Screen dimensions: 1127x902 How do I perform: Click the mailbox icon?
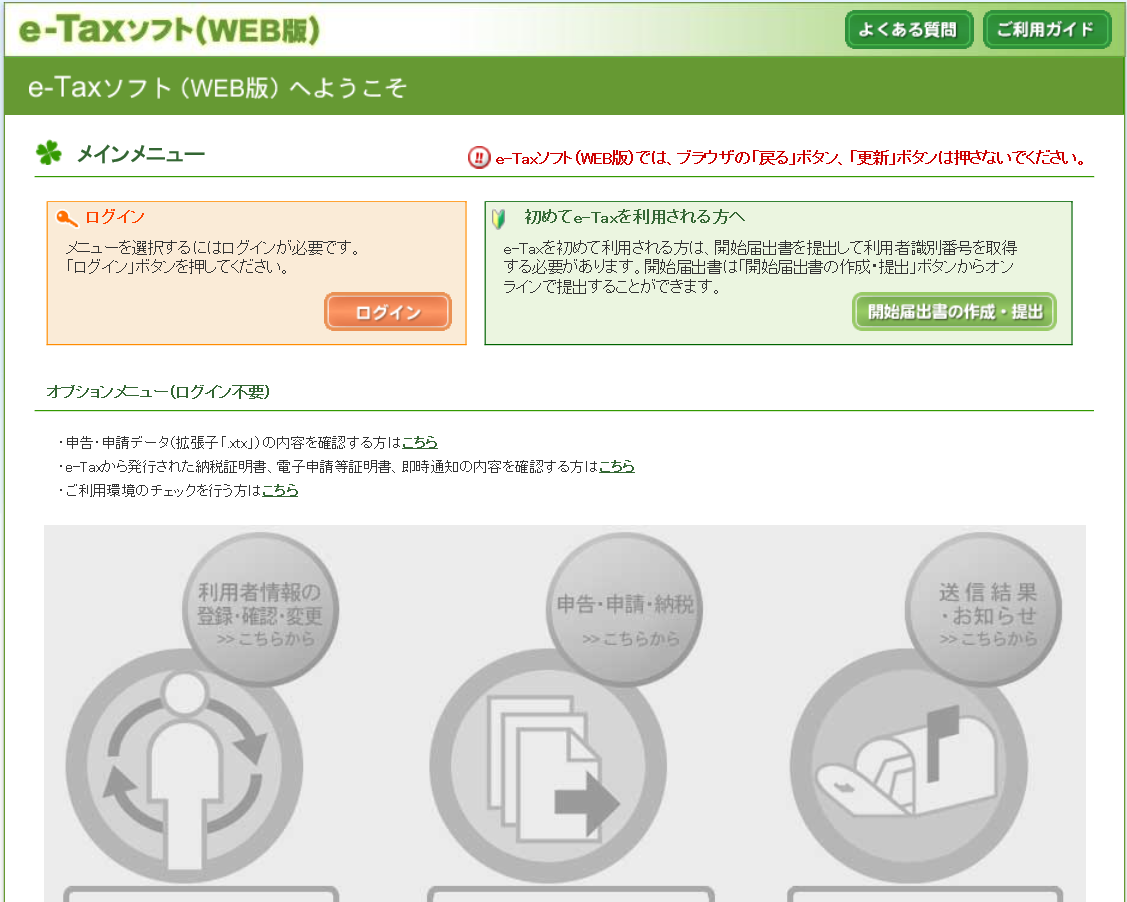click(908, 766)
